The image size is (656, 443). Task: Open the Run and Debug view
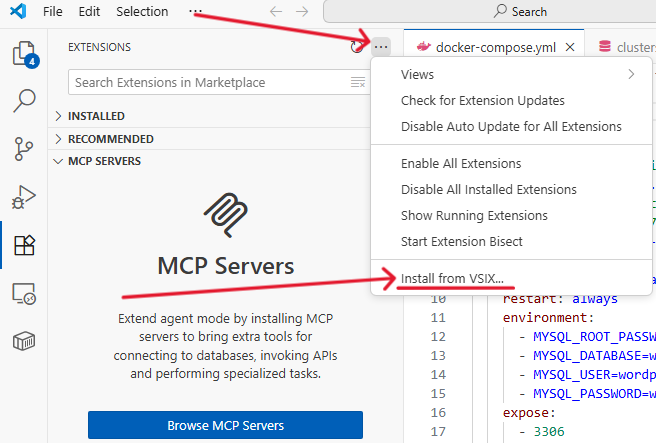pyautogui.click(x=24, y=197)
